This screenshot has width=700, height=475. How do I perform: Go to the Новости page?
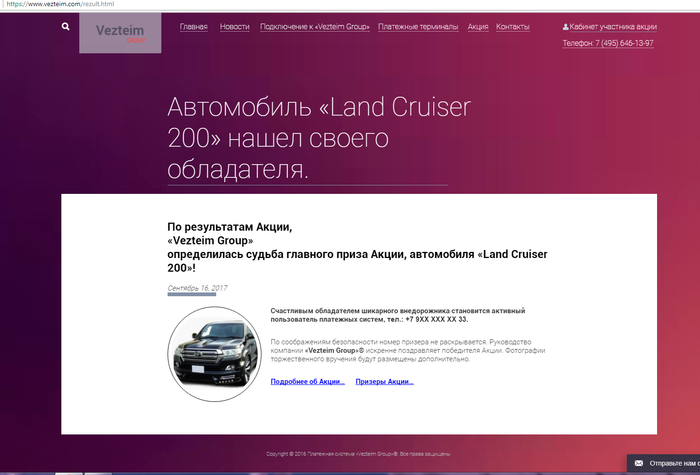tap(234, 27)
